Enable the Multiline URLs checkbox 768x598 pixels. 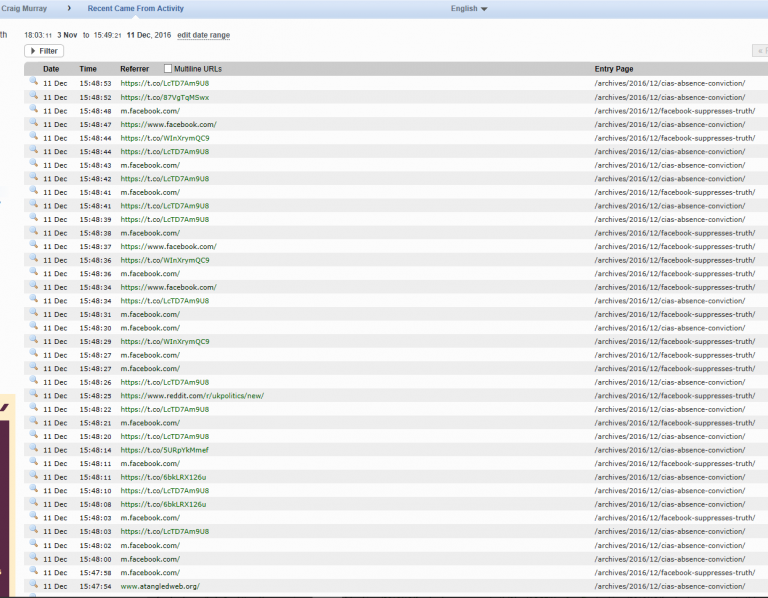pyautogui.click(x=168, y=69)
